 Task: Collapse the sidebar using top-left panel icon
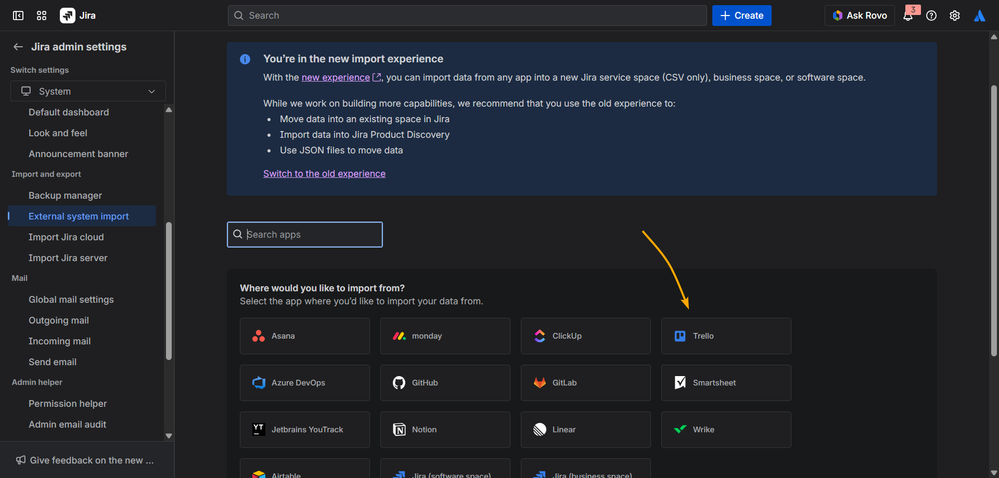(18, 15)
